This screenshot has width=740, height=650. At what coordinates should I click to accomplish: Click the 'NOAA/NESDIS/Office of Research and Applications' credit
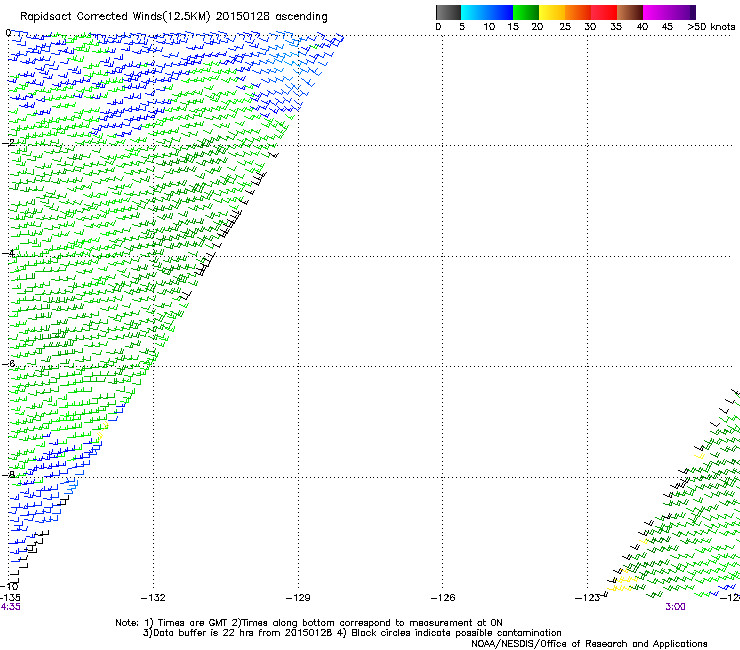589,644
